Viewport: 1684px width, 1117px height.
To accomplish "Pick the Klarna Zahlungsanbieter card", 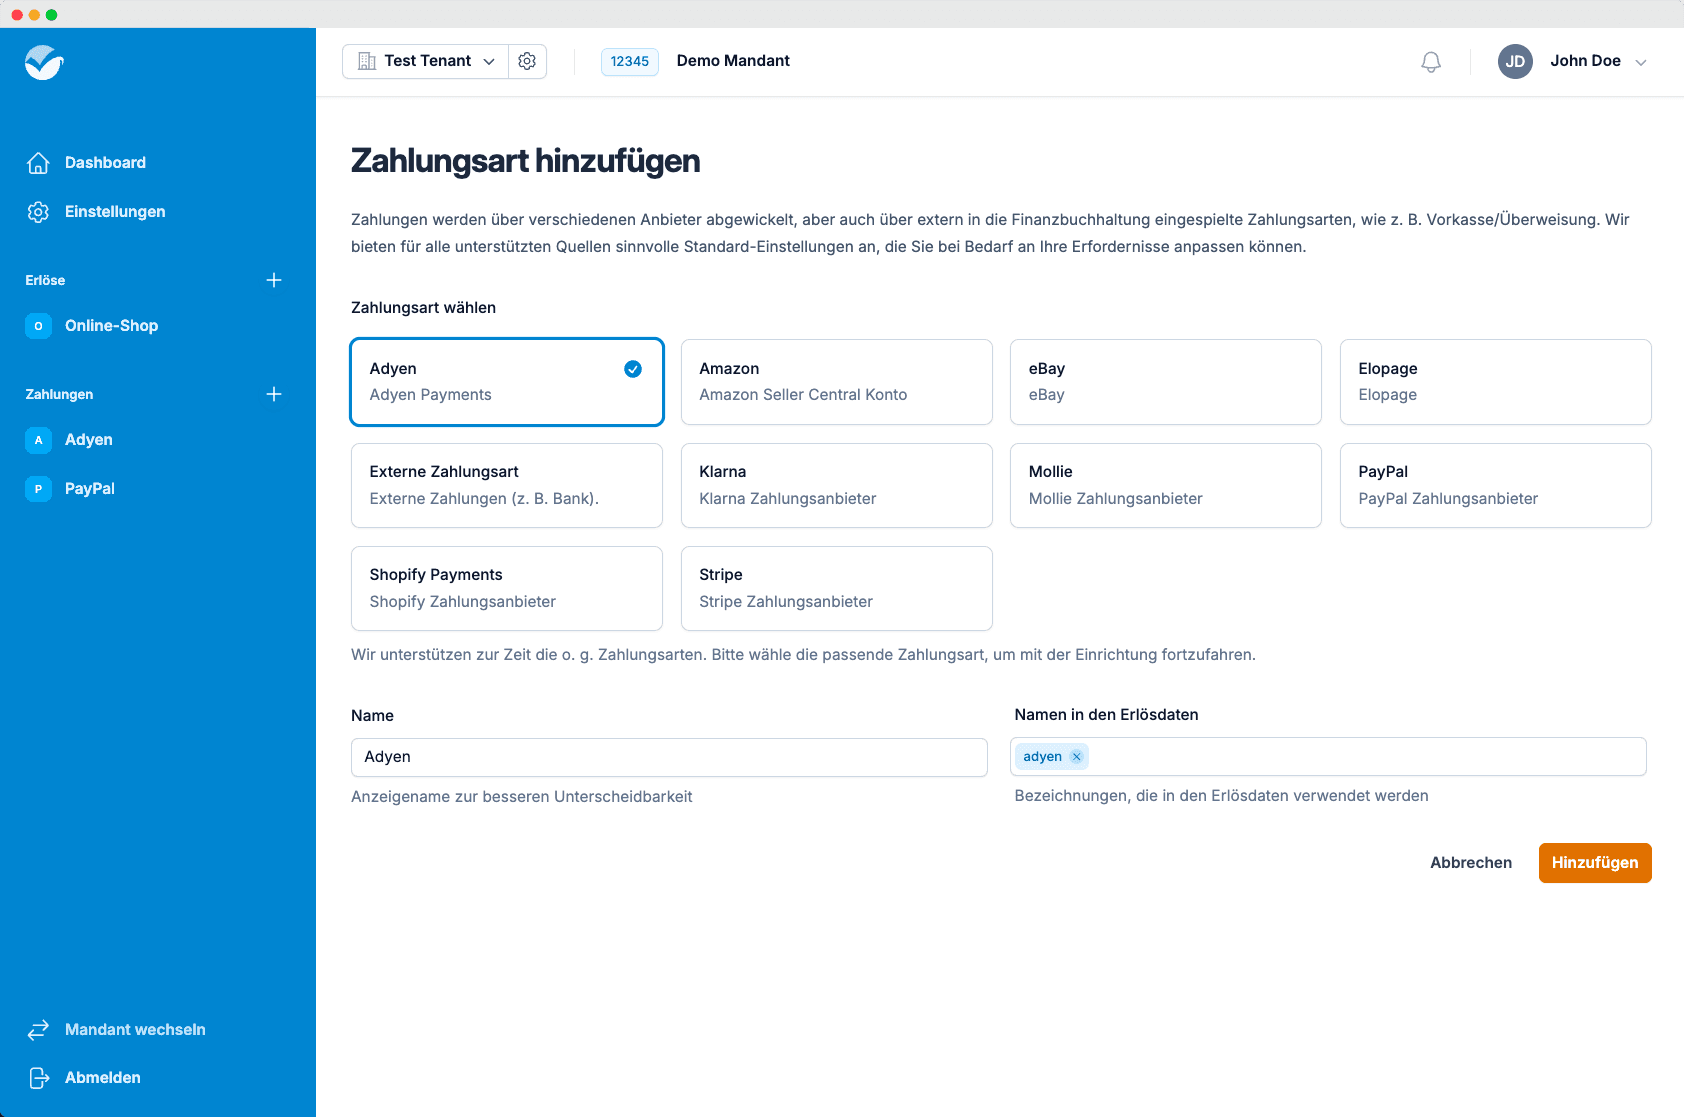I will click(836, 485).
